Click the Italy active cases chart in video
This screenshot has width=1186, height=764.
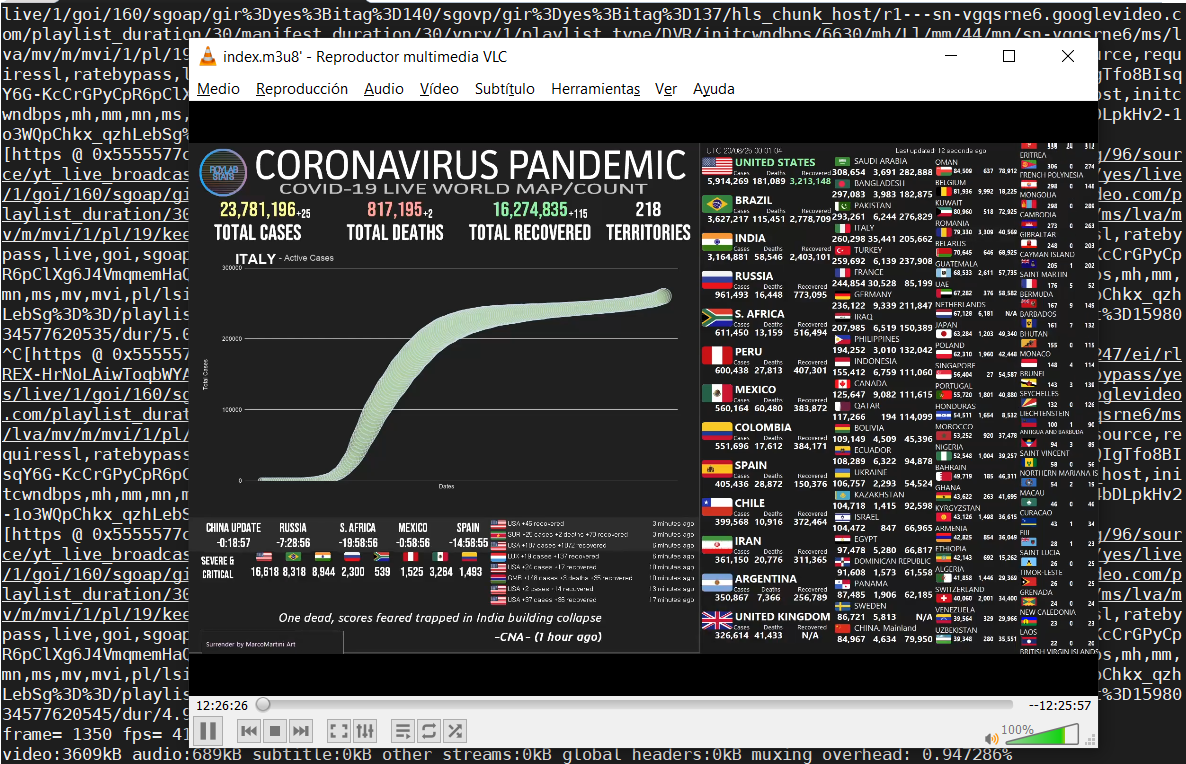pyautogui.click(x=445, y=374)
